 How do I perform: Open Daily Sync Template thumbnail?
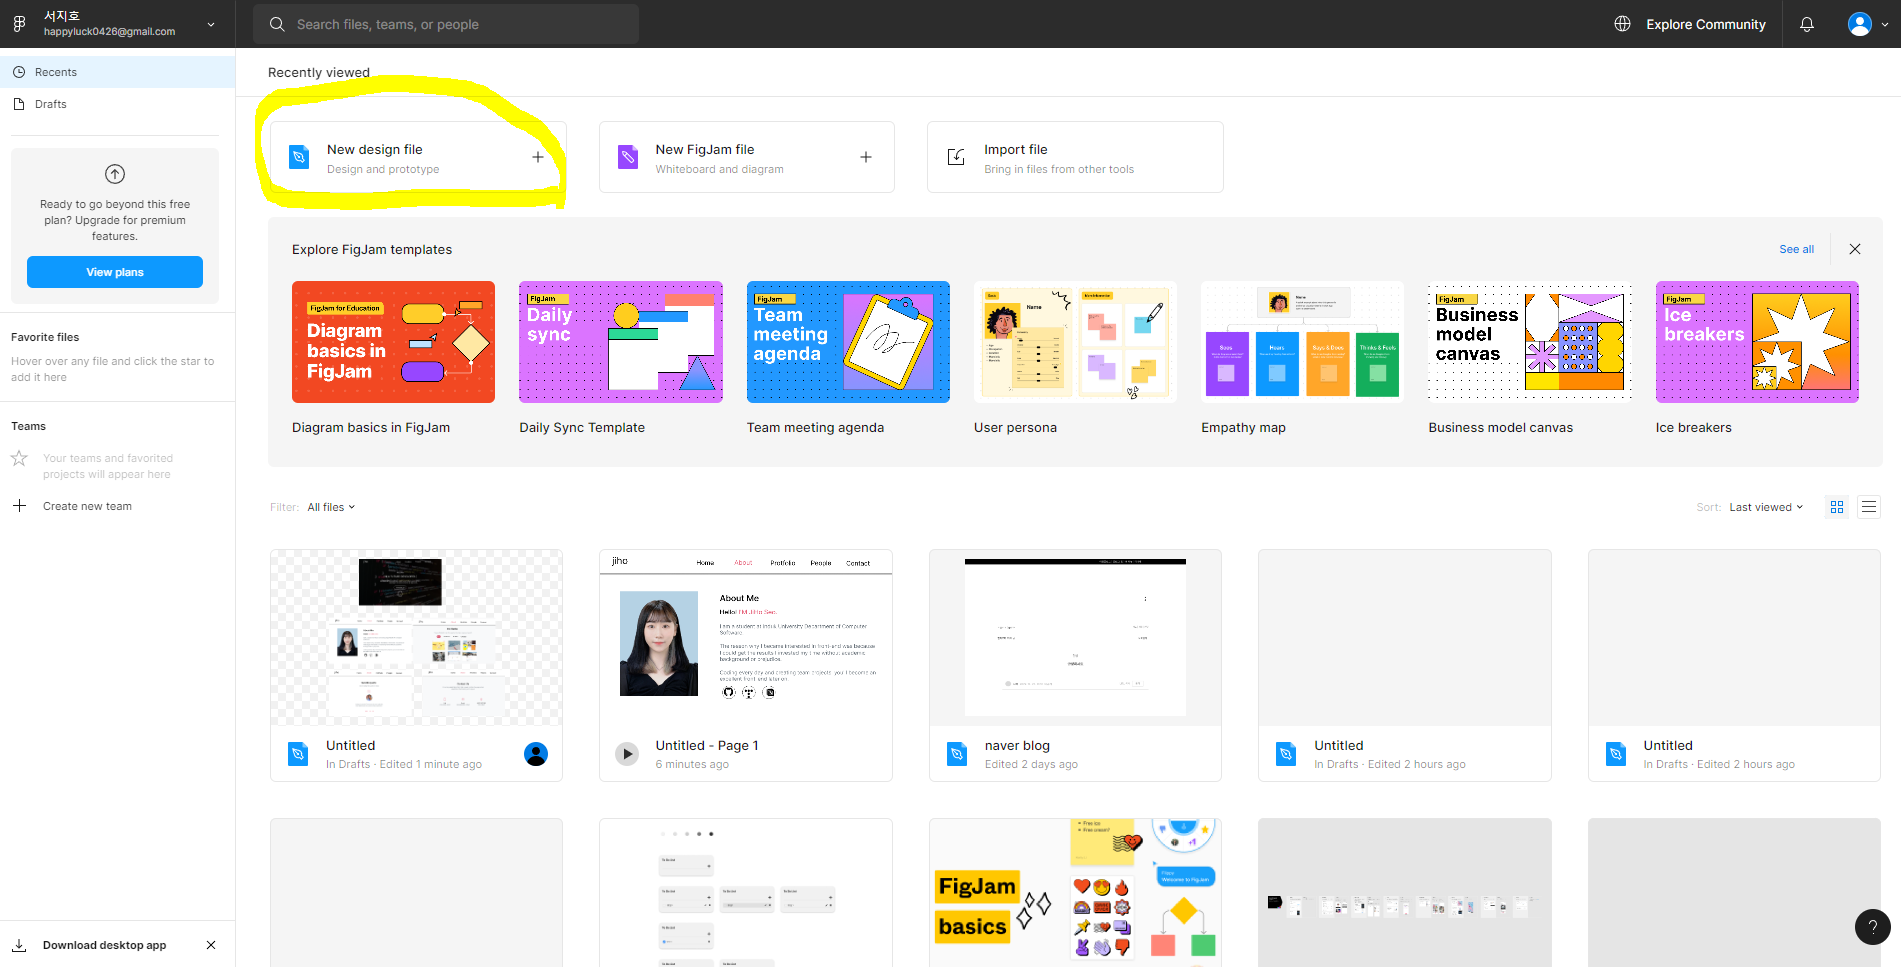pos(621,342)
